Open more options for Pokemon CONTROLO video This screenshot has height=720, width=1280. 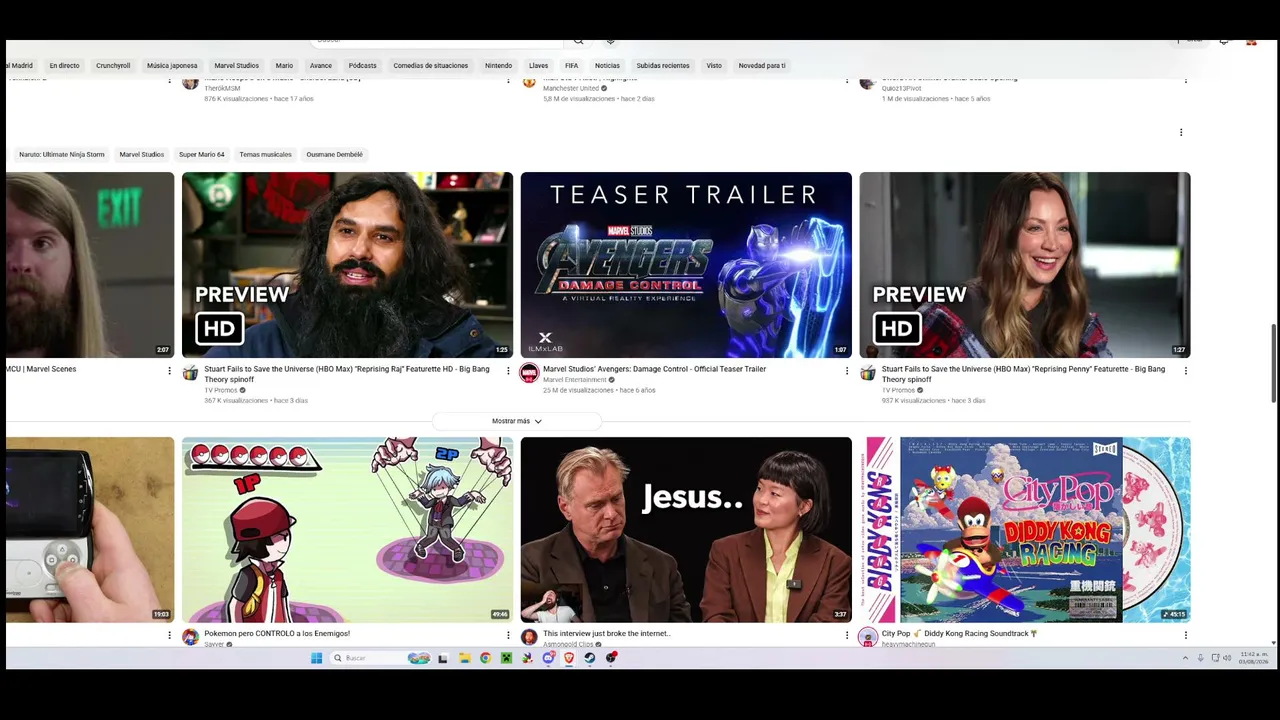pos(508,635)
